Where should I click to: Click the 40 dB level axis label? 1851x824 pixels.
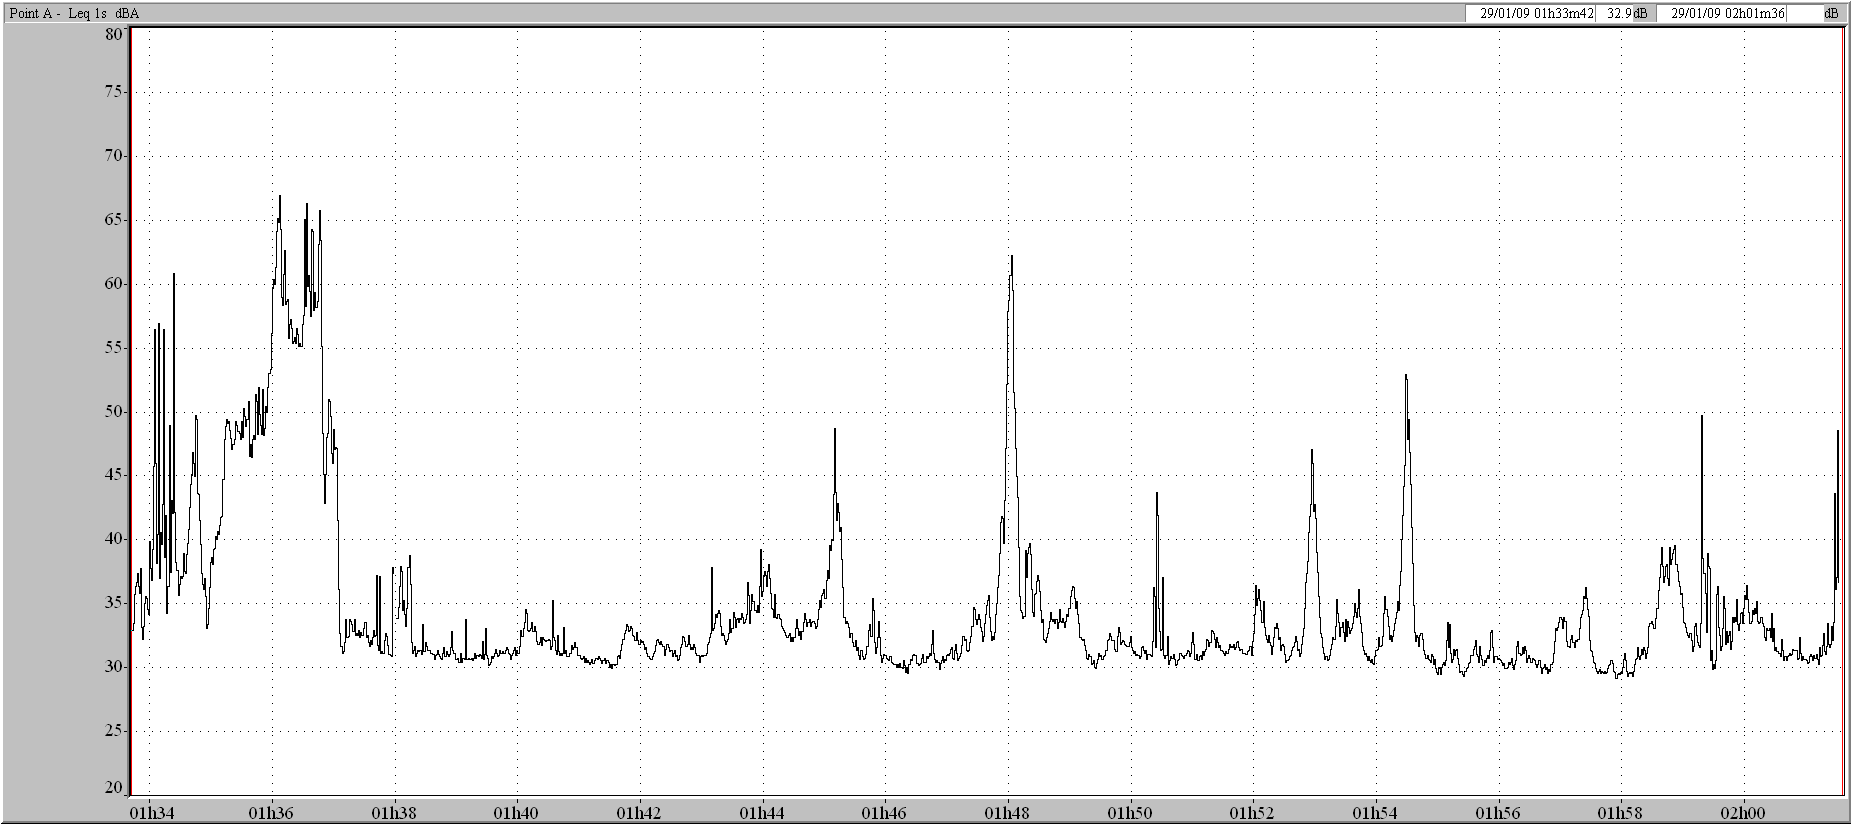113,539
